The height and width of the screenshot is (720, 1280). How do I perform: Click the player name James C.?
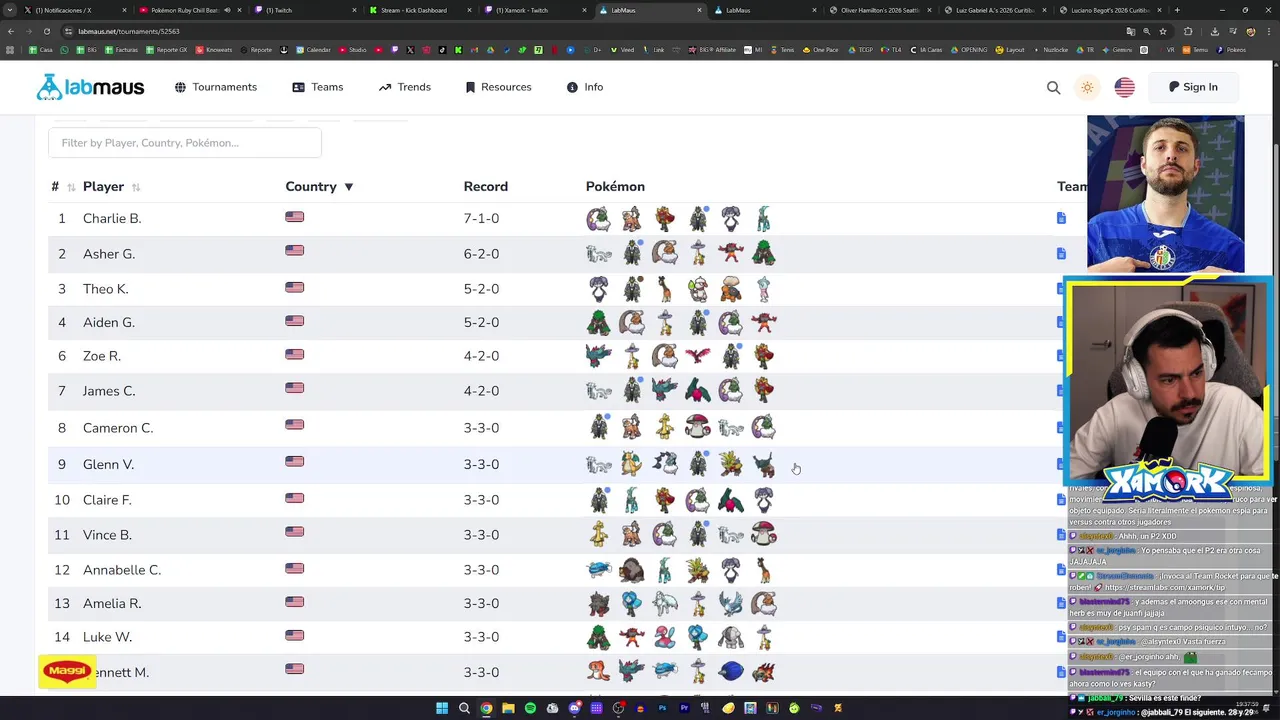point(109,391)
